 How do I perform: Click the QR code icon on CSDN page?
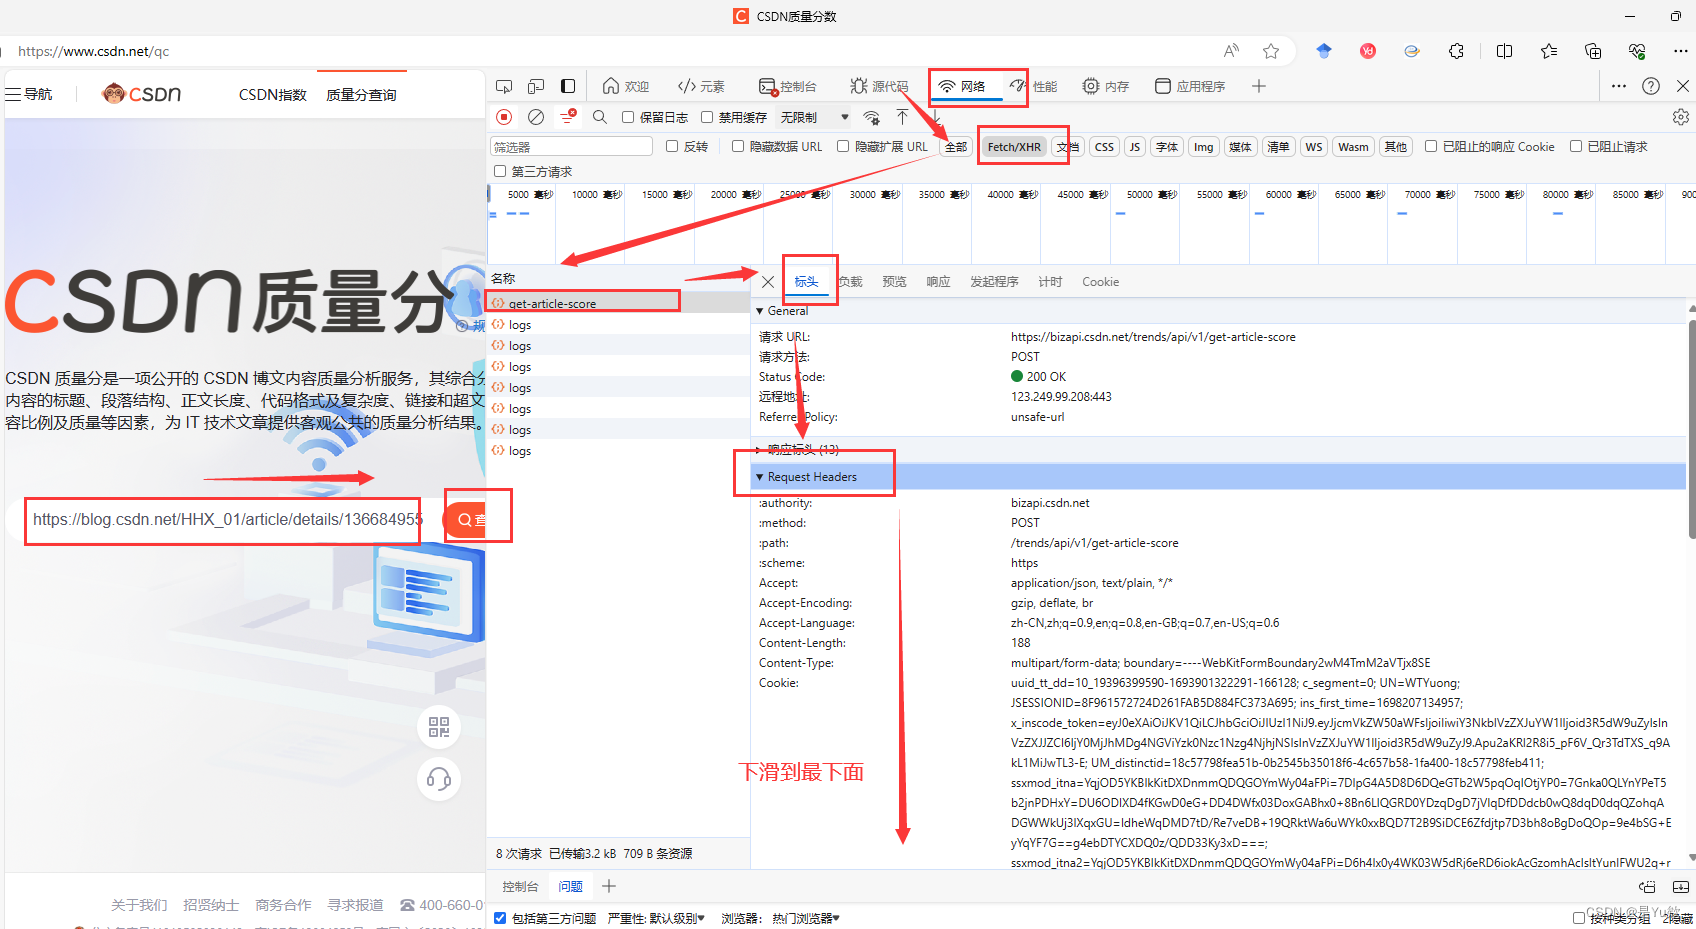click(439, 727)
